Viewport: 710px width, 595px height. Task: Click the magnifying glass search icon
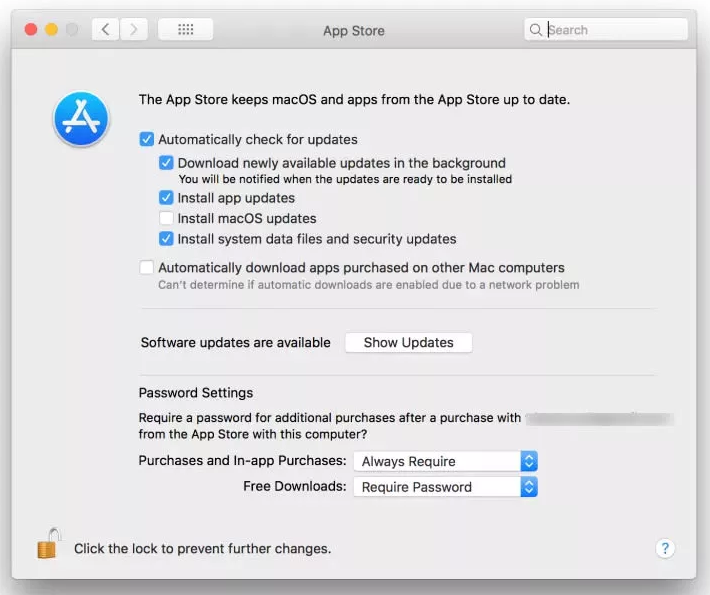coord(536,30)
